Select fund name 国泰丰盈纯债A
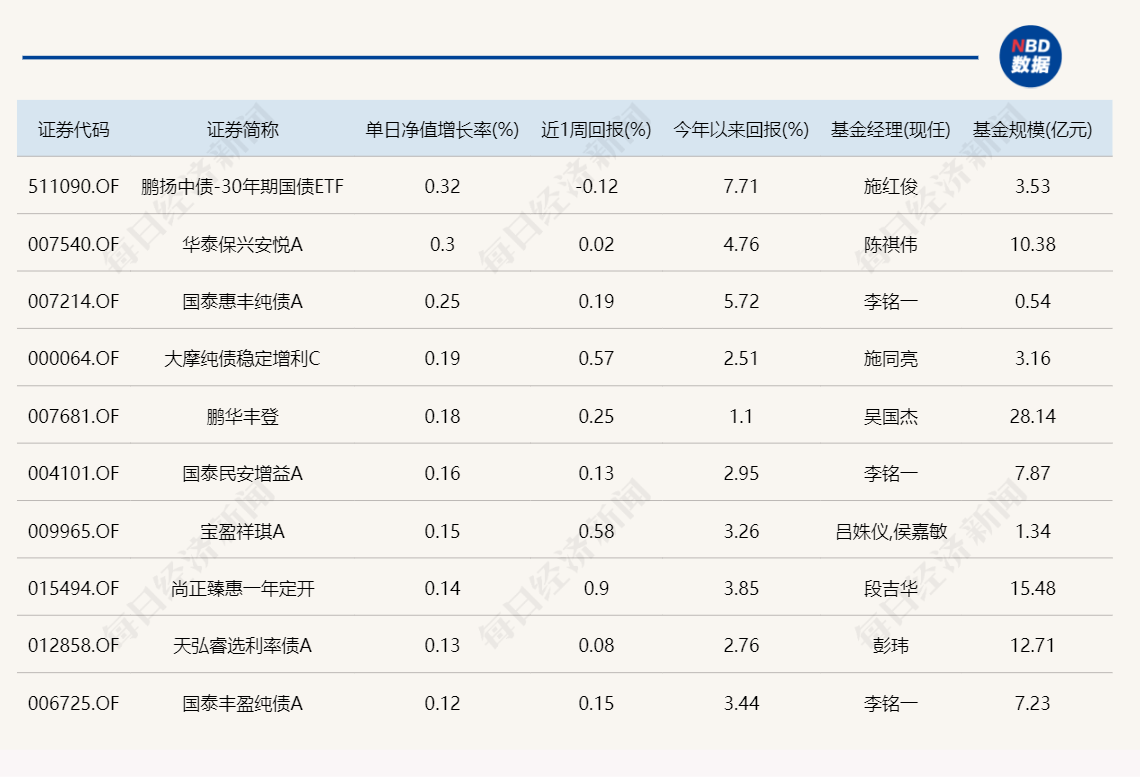This screenshot has height=777, width=1140. coord(242,704)
